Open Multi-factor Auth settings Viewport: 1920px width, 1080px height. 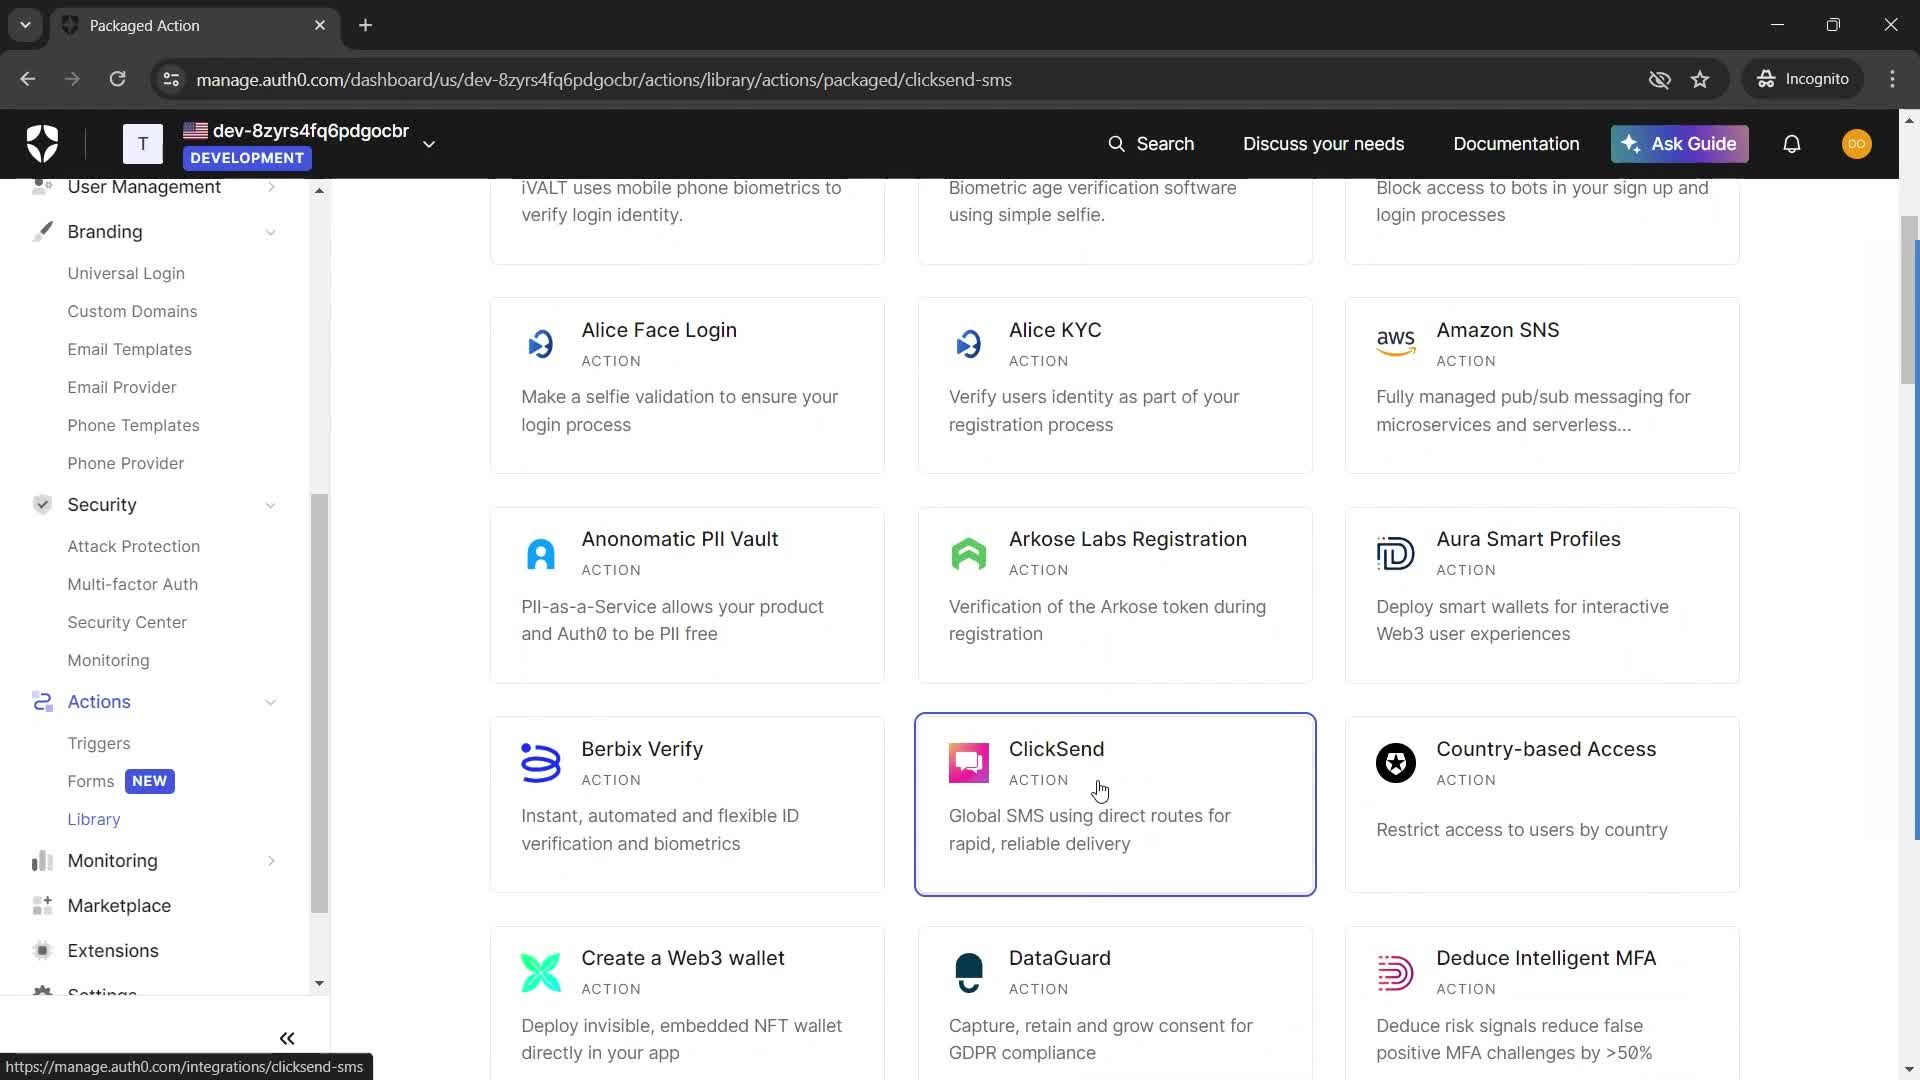(x=132, y=584)
